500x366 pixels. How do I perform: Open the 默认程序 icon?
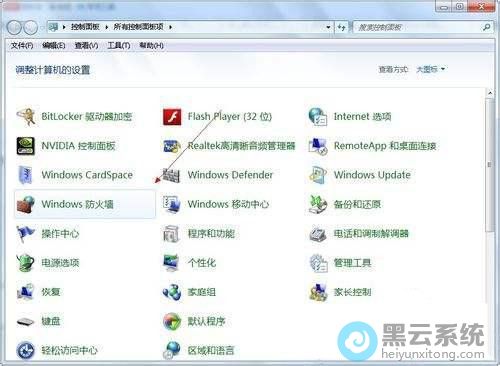click(x=172, y=321)
